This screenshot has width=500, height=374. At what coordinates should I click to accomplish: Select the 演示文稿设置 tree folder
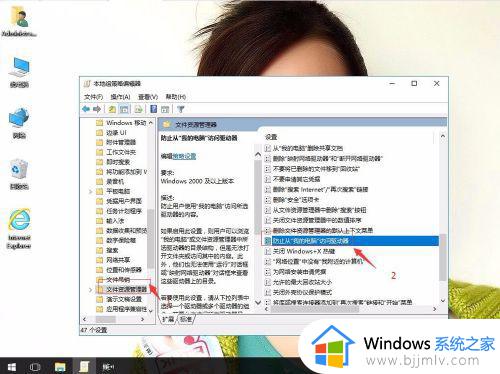[x=124, y=299]
